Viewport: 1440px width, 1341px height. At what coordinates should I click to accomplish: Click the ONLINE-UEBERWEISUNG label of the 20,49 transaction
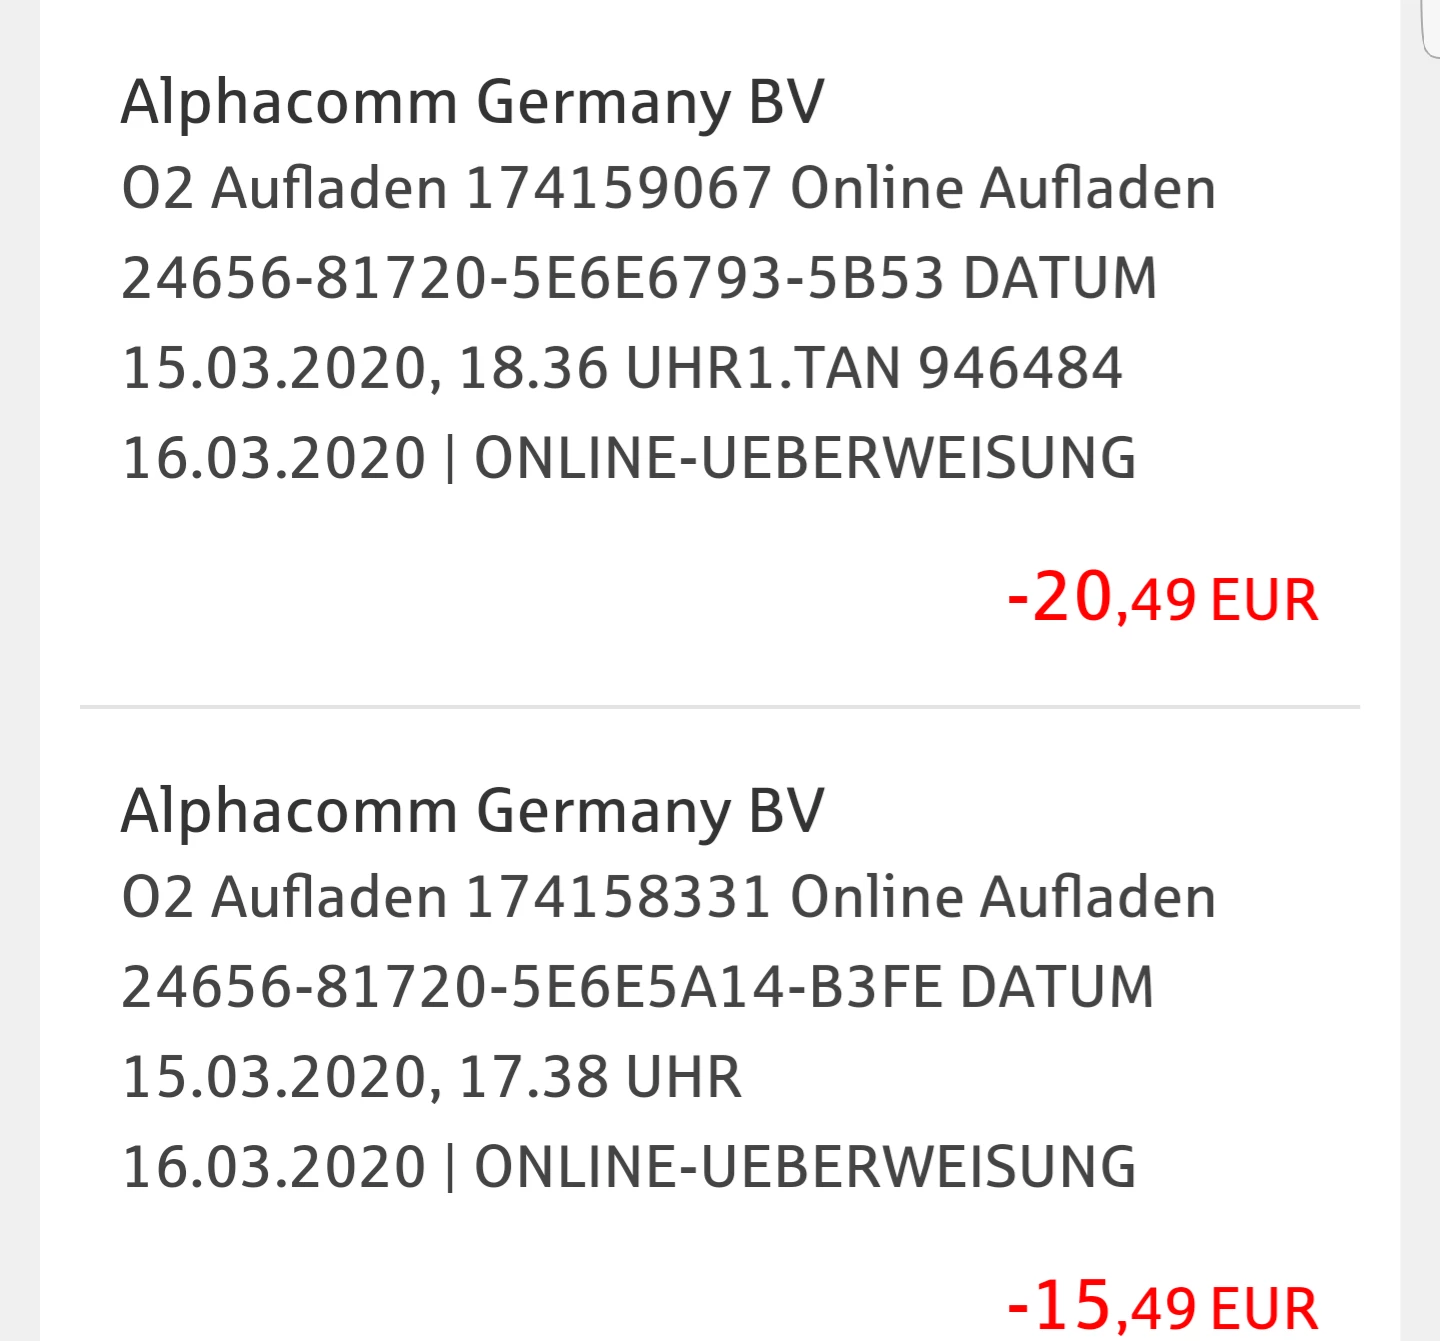point(805,458)
